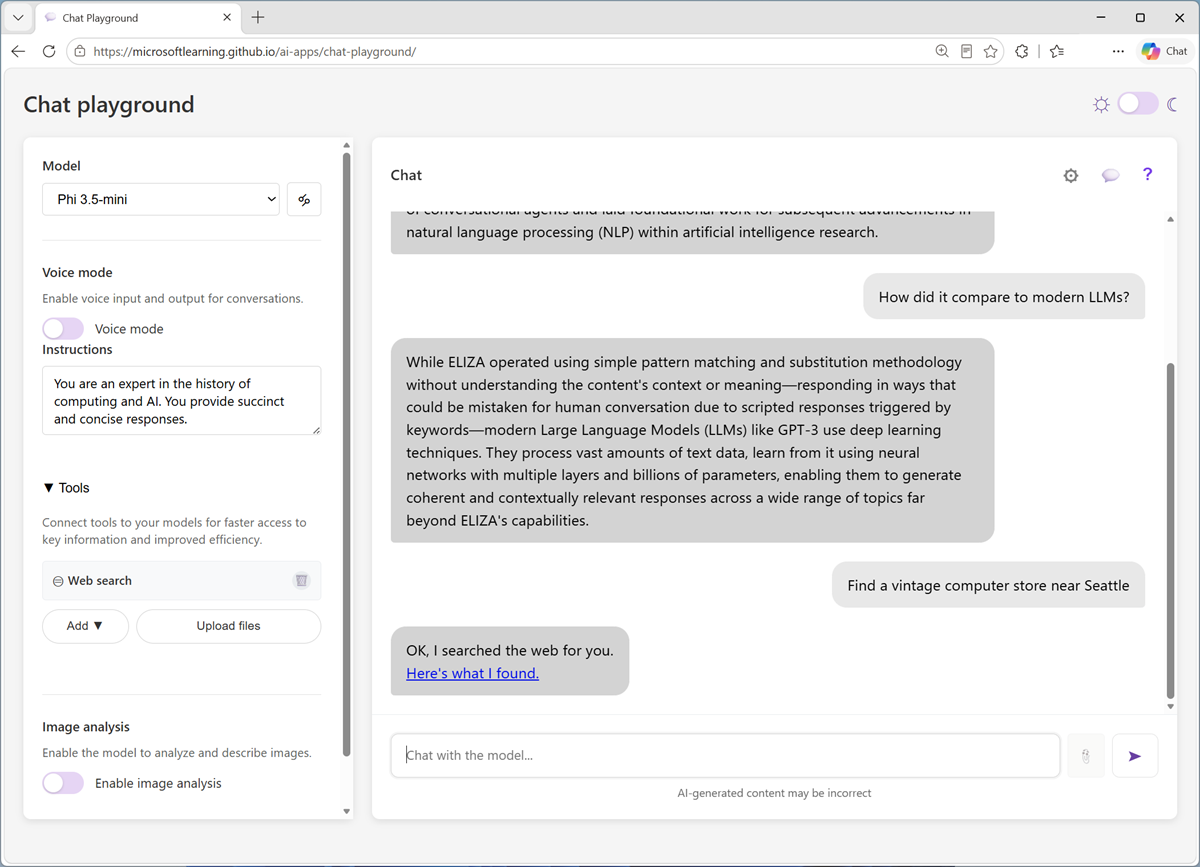Open the "Here's what I found." link
Viewport: 1200px width, 867px height.
point(472,673)
